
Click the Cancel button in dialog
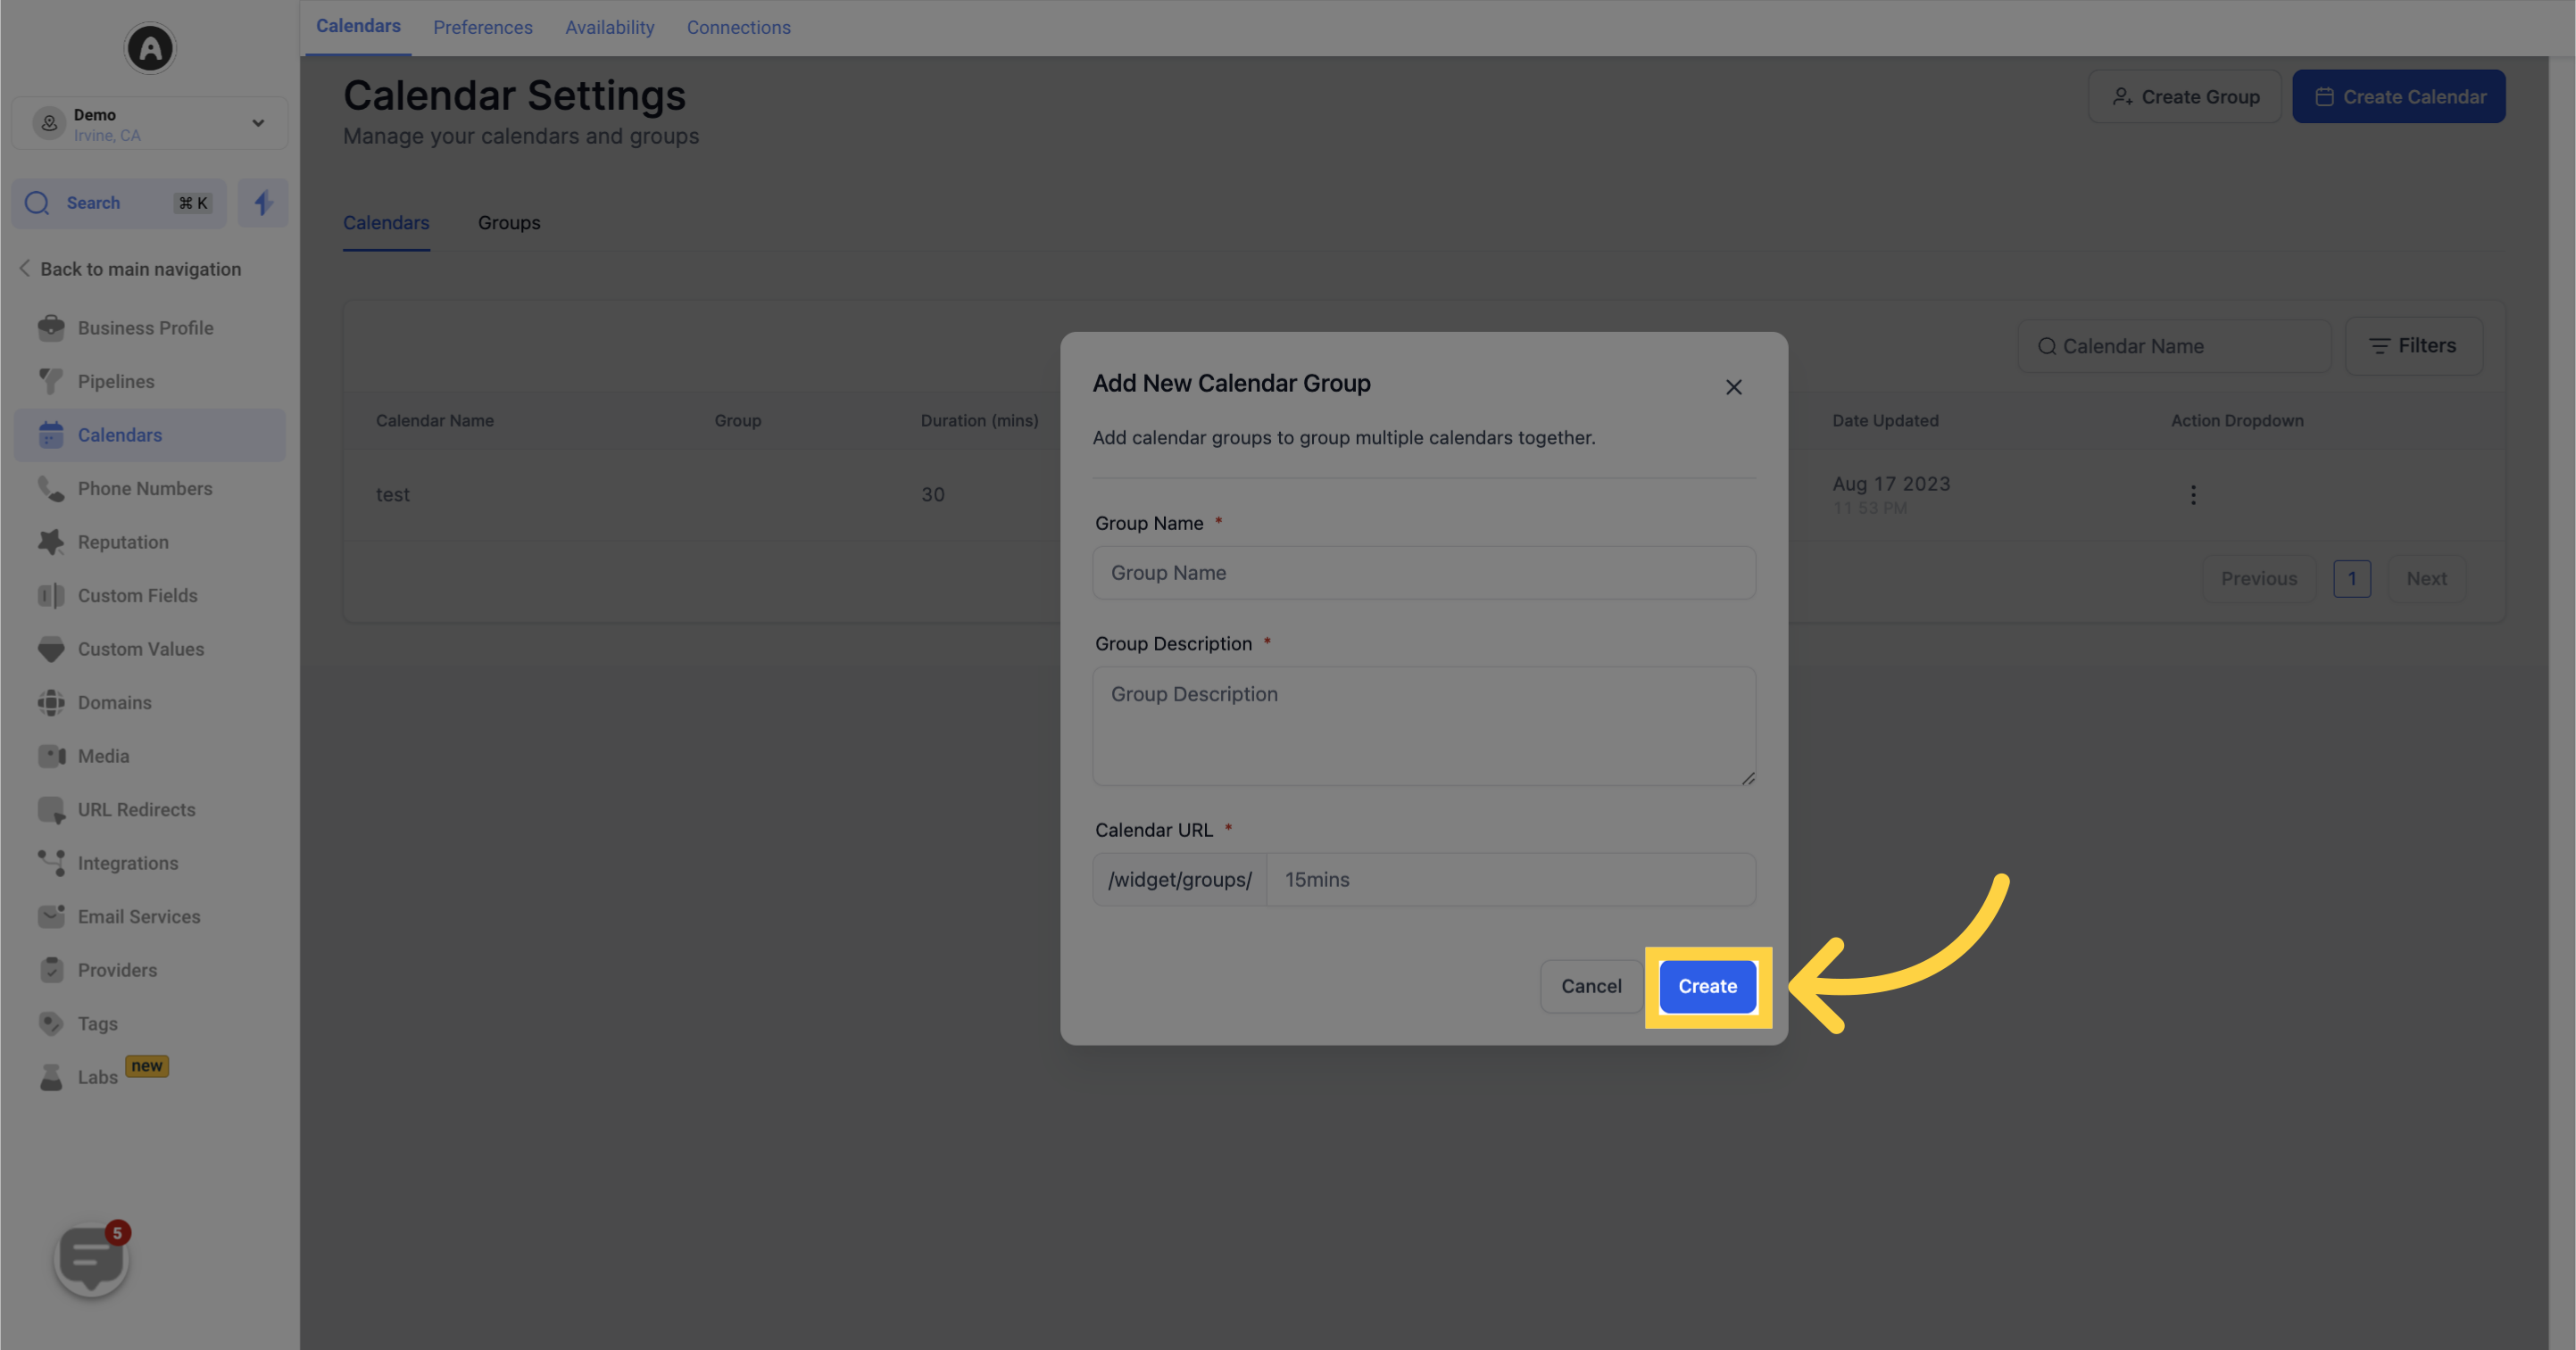pyautogui.click(x=1591, y=986)
